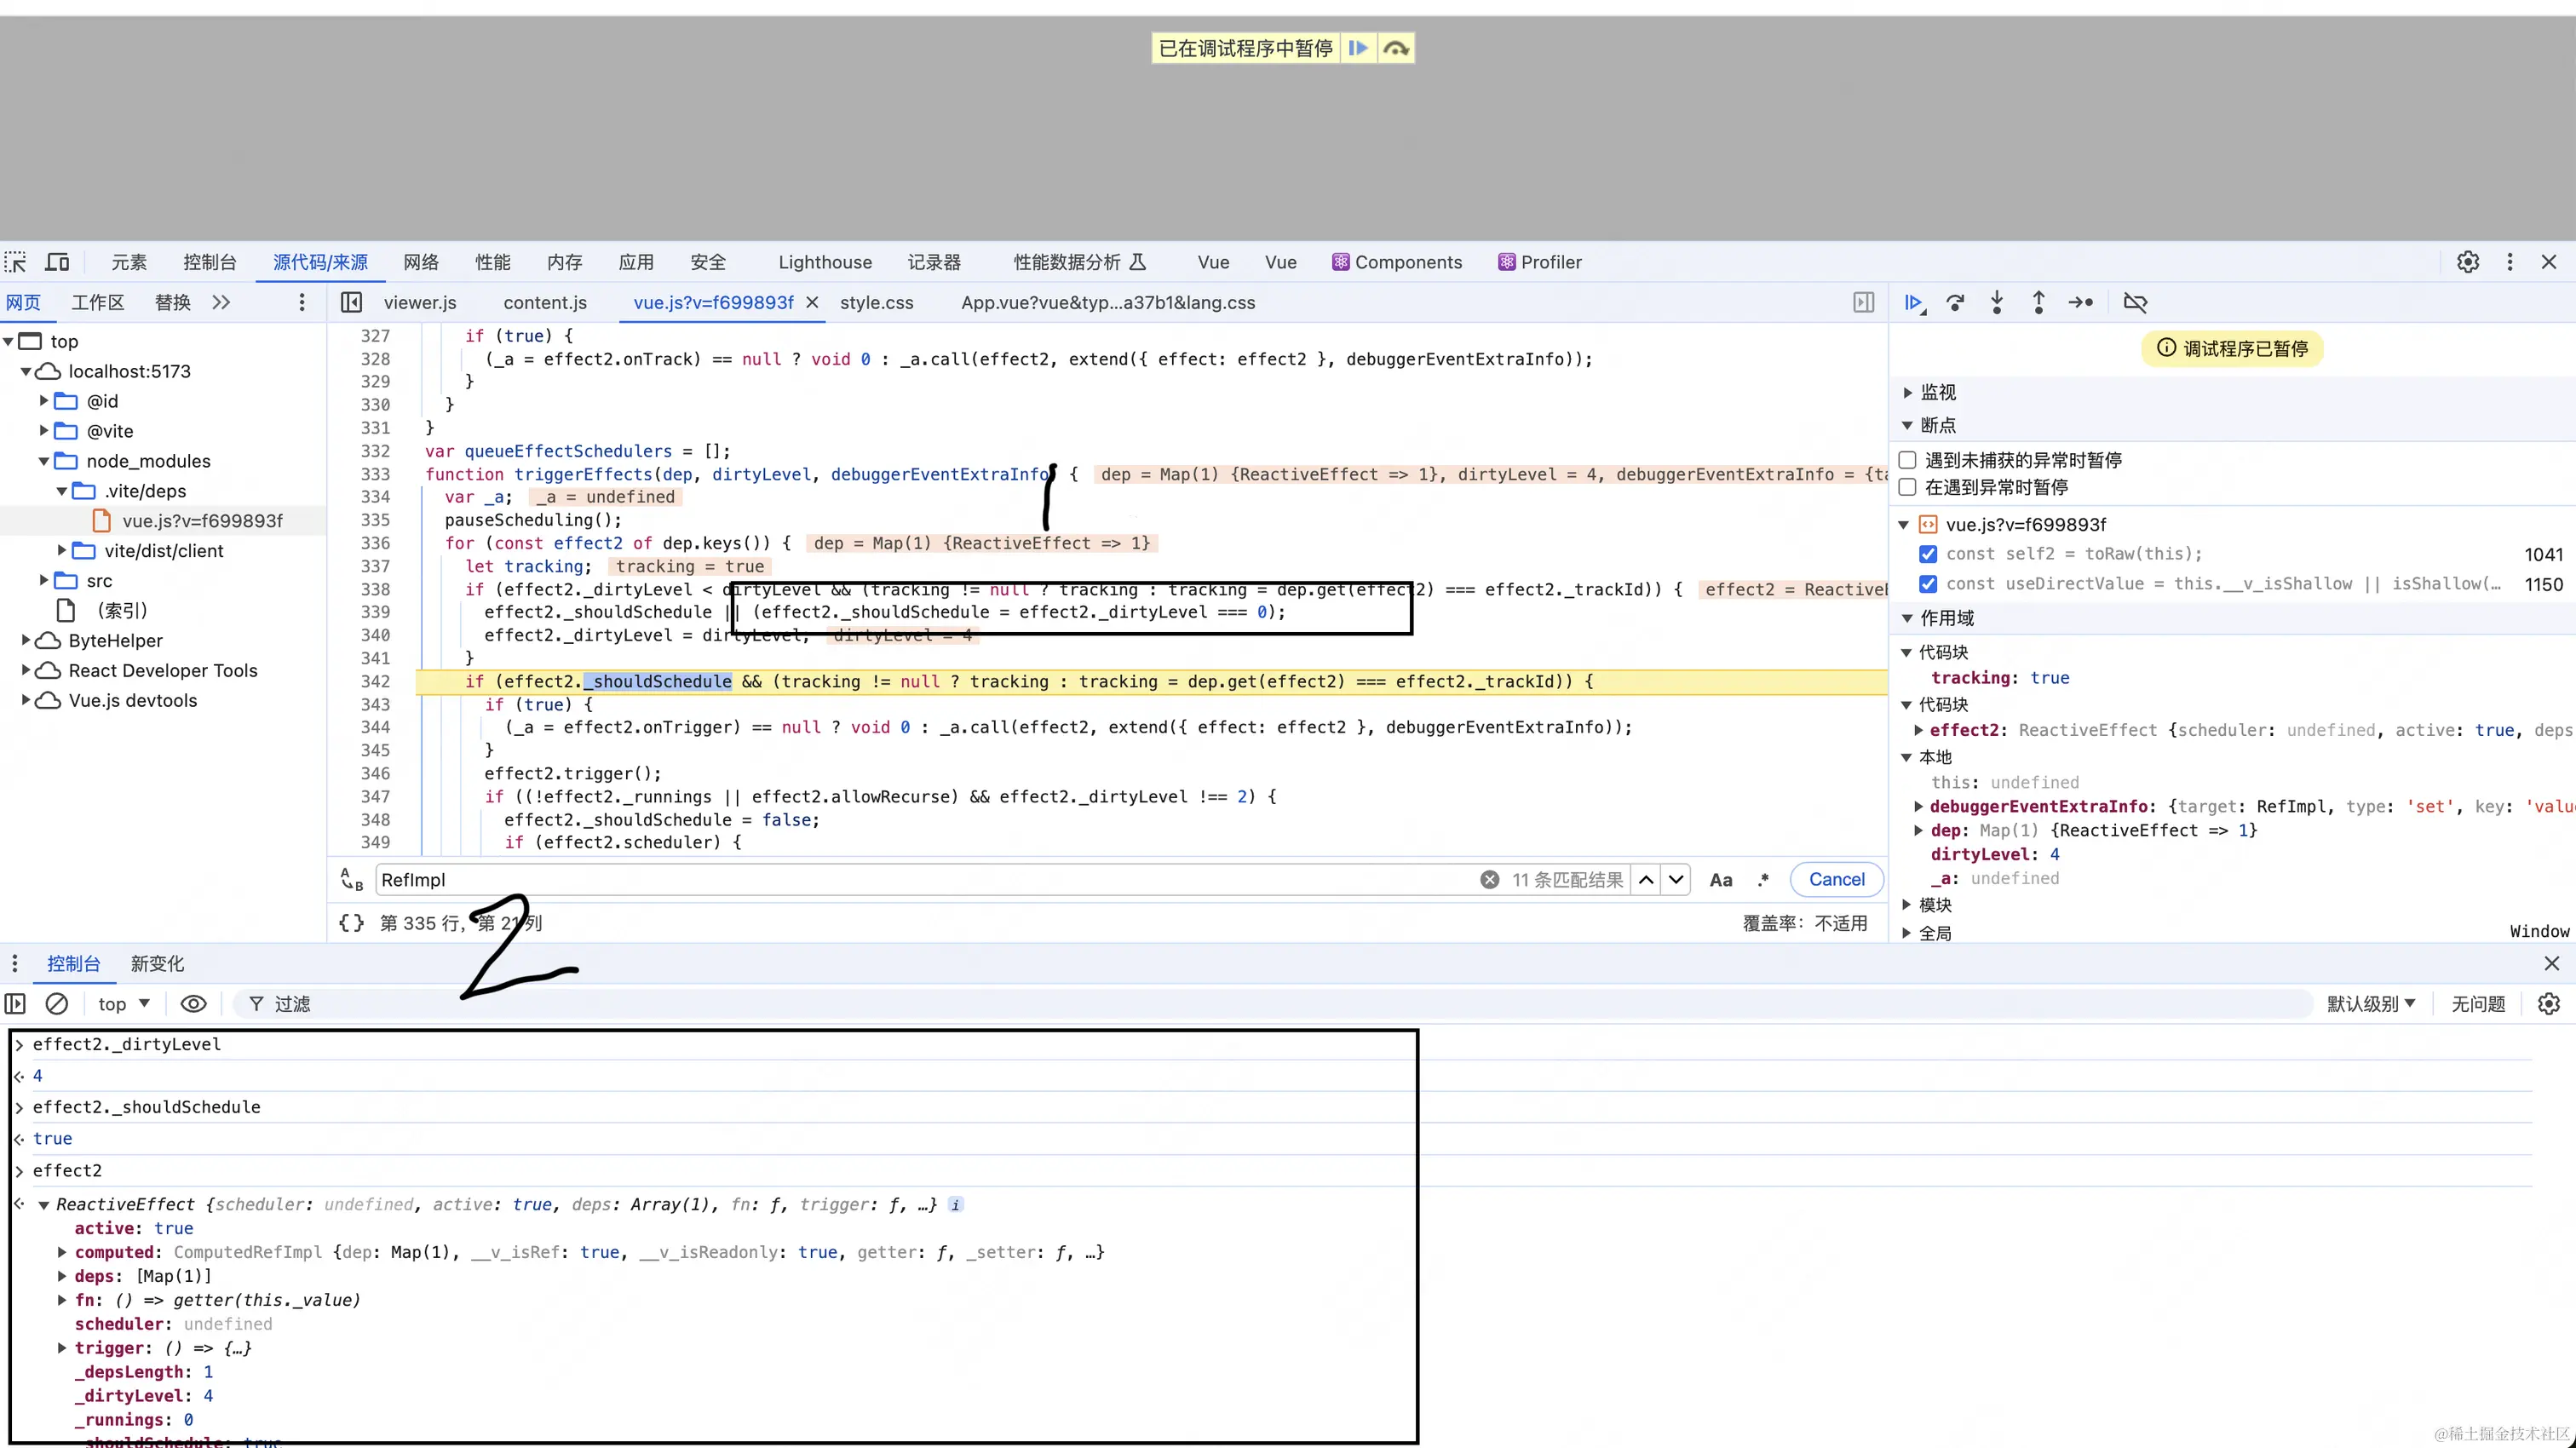Viewport: 2576px width, 1448px height.
Task: Click the step into function icon
Action: pyautogui.click(x=1997, y=302)
